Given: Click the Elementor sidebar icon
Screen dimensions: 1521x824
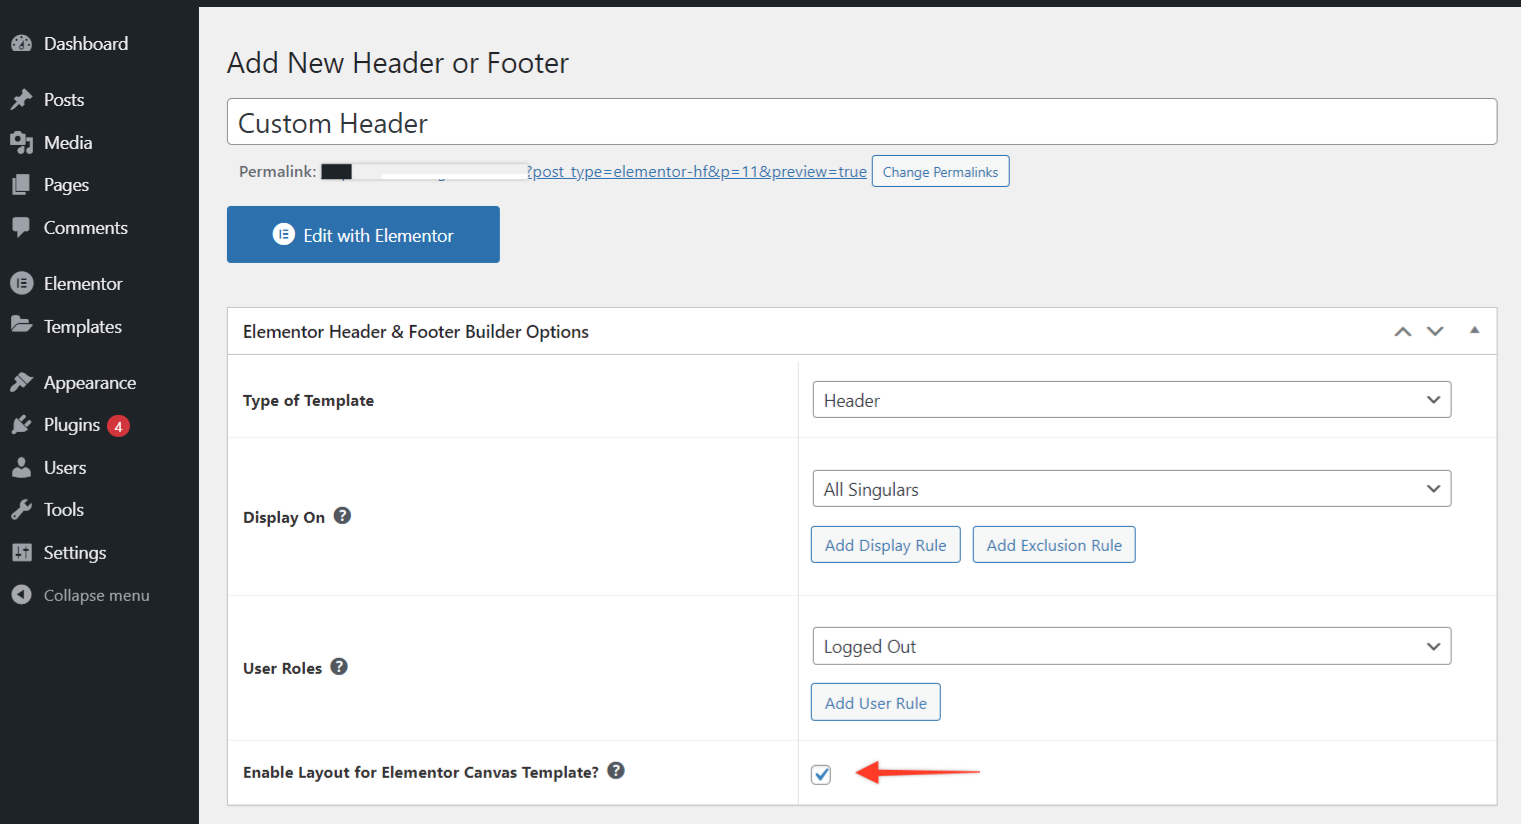Looking at the screenshot, I should point(21,284).
